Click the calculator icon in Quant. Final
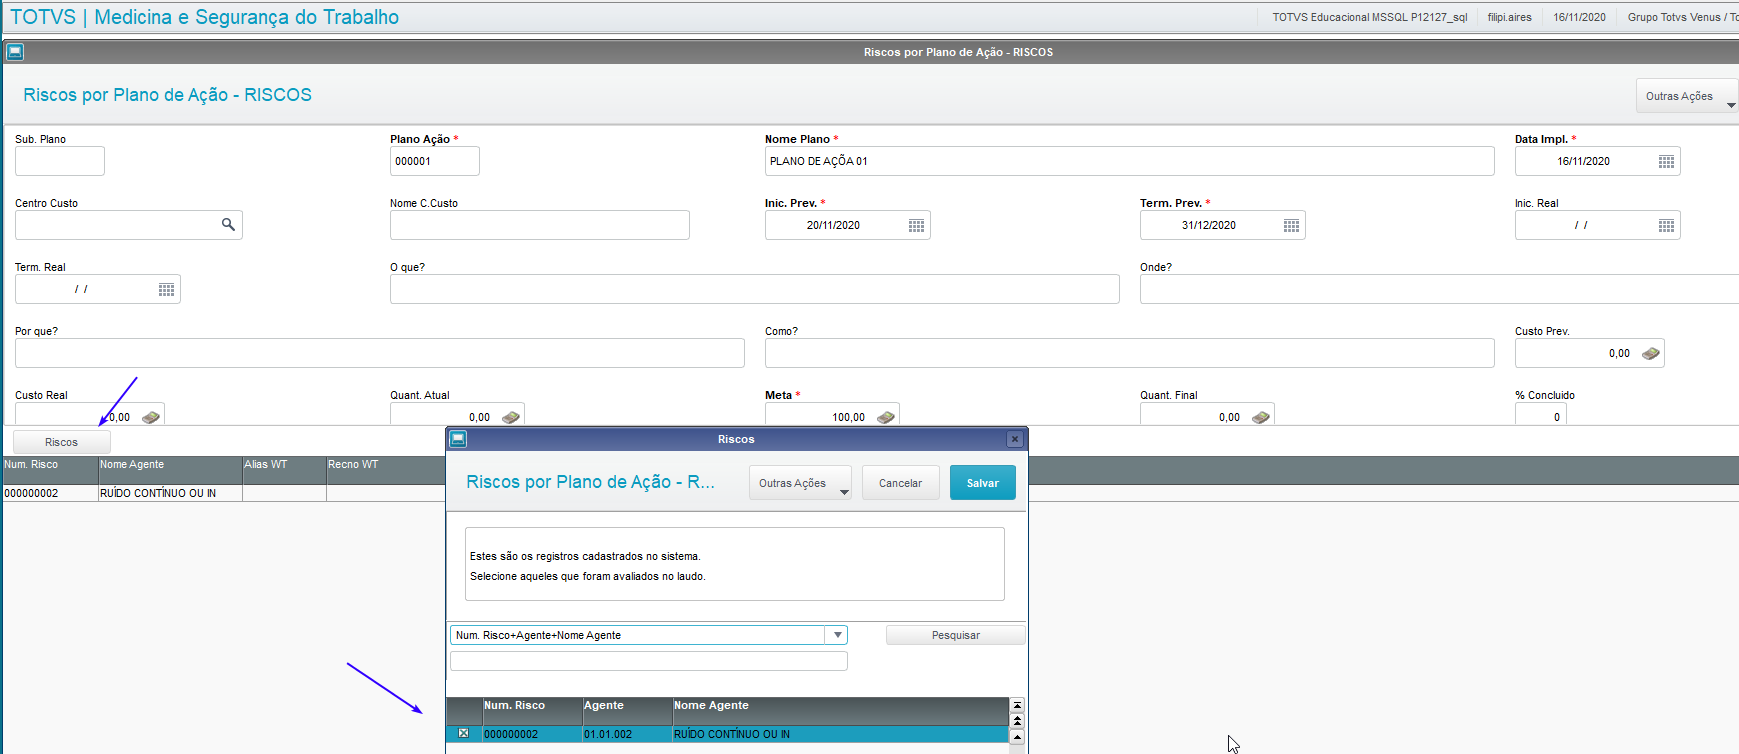Screen dimensions: 1739x754 [1260, 417]
